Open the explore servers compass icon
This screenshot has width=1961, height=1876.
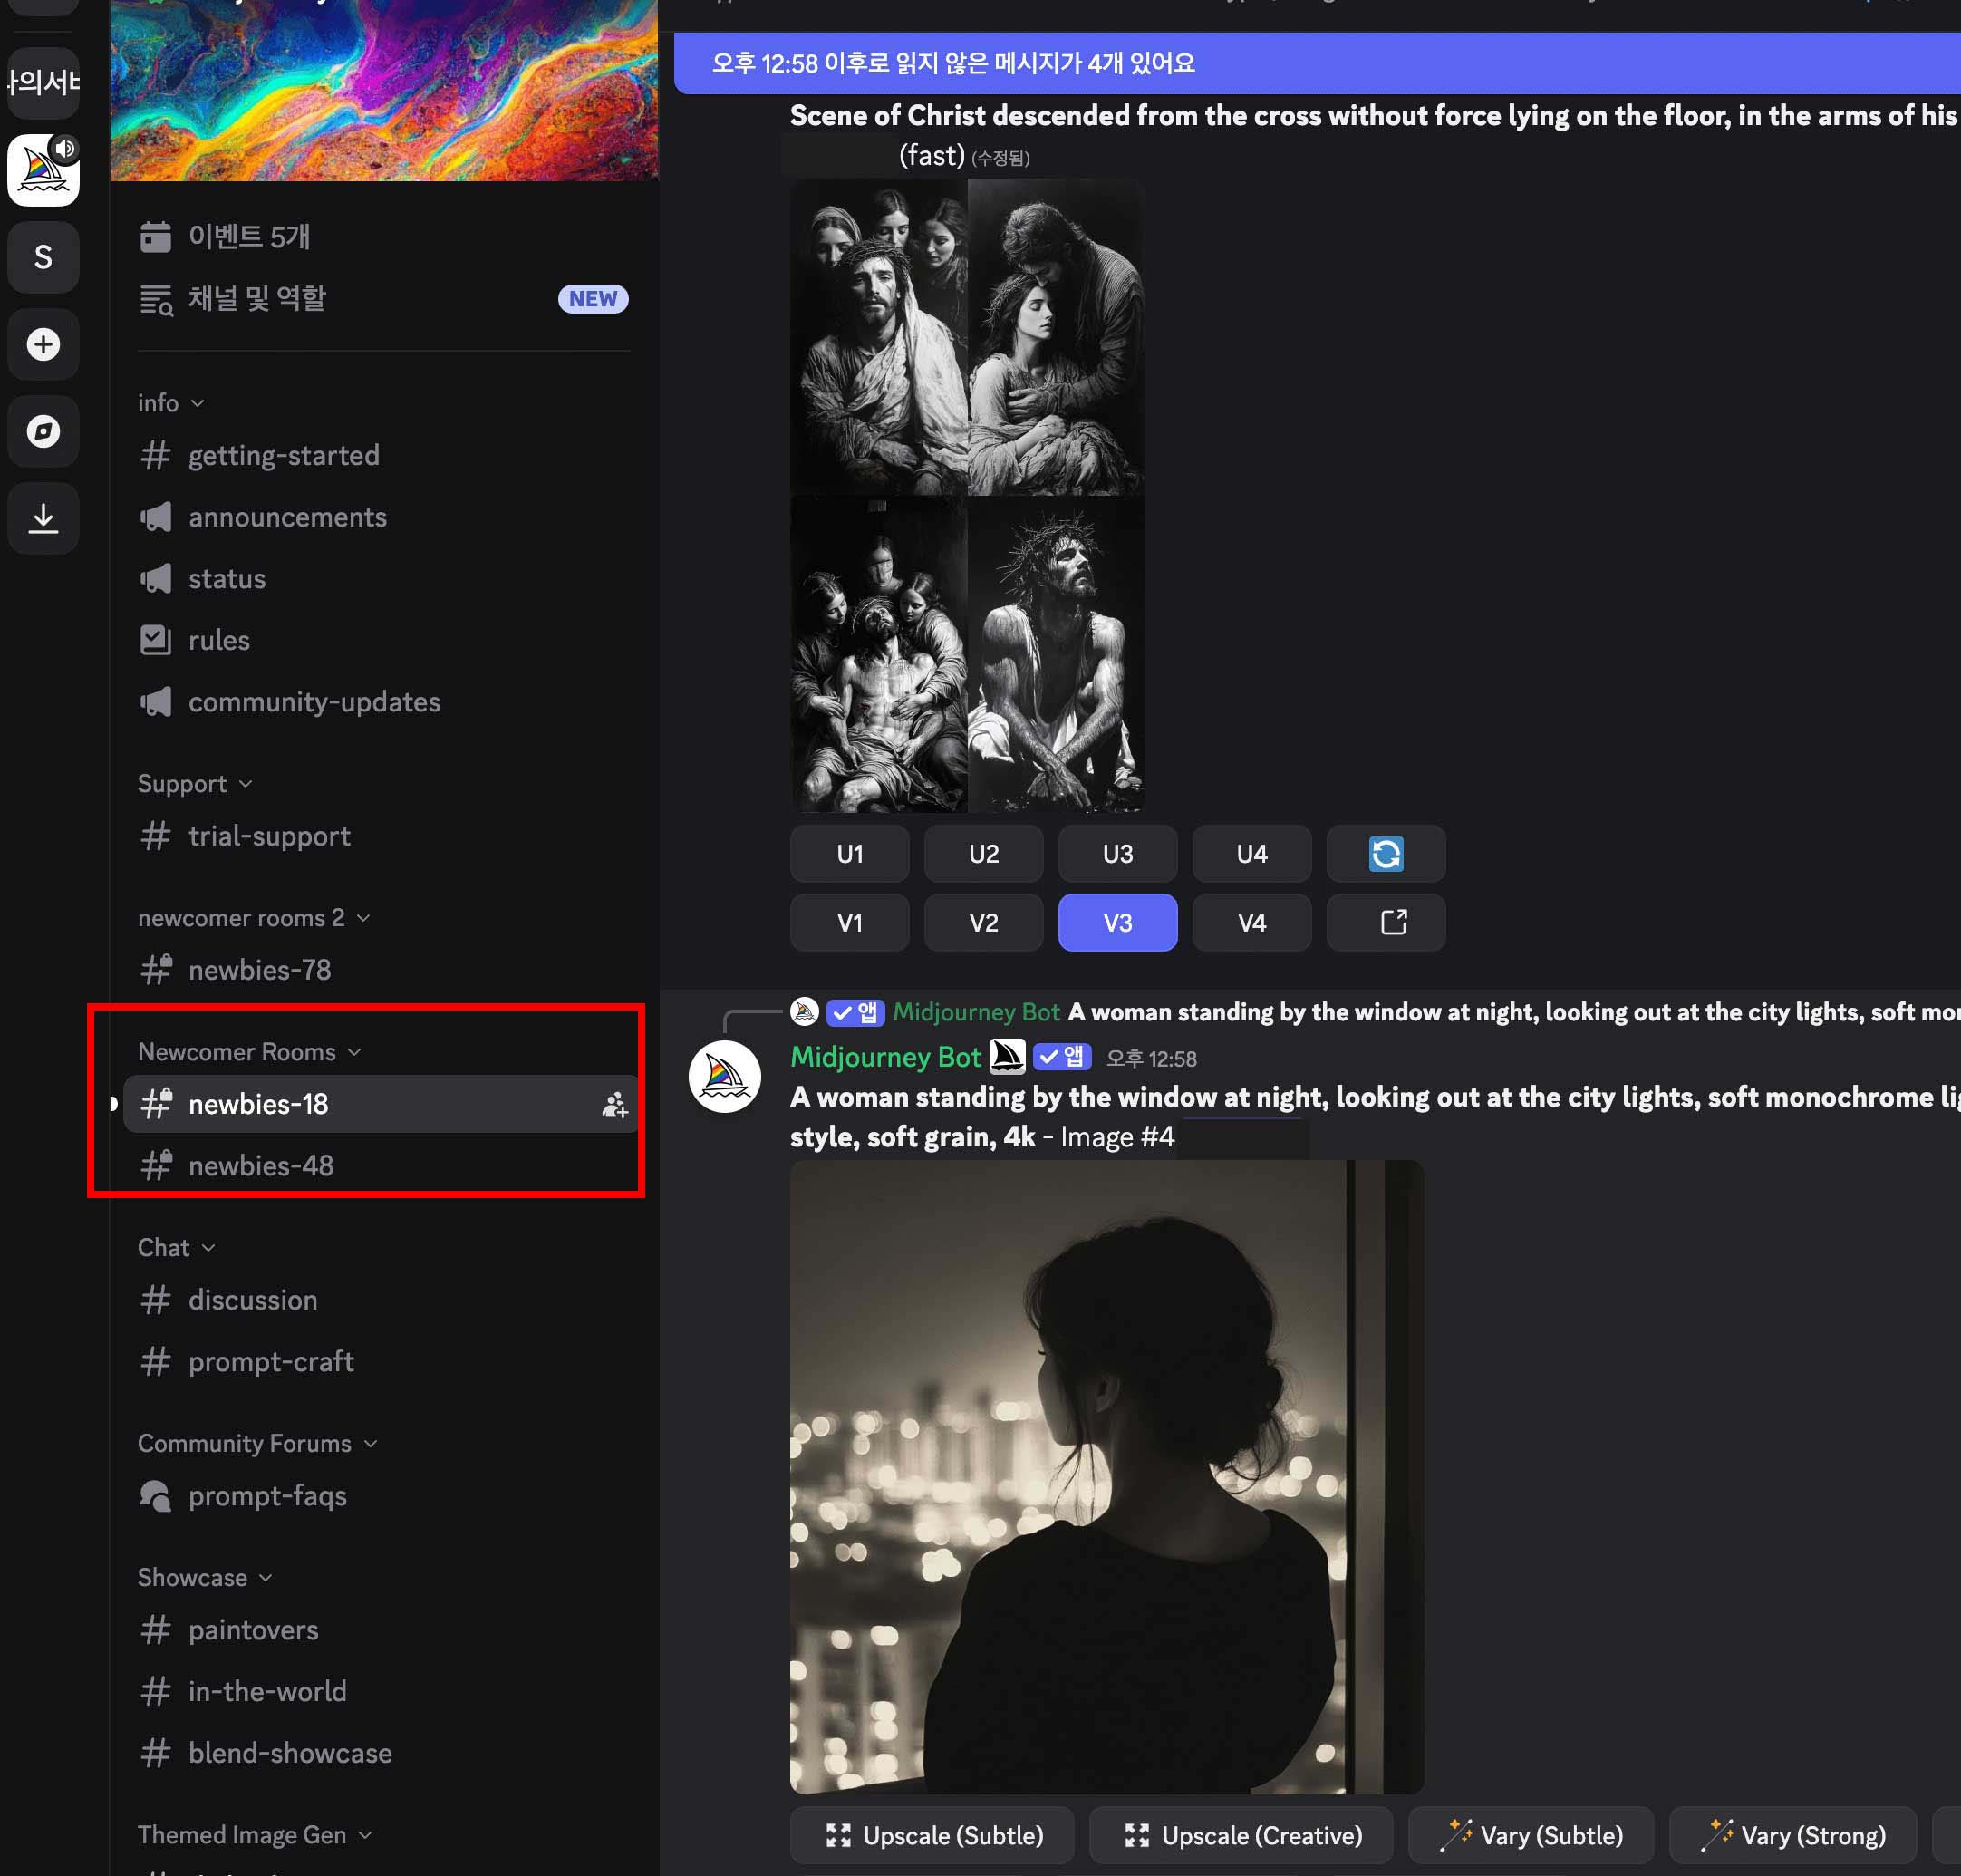43,431
